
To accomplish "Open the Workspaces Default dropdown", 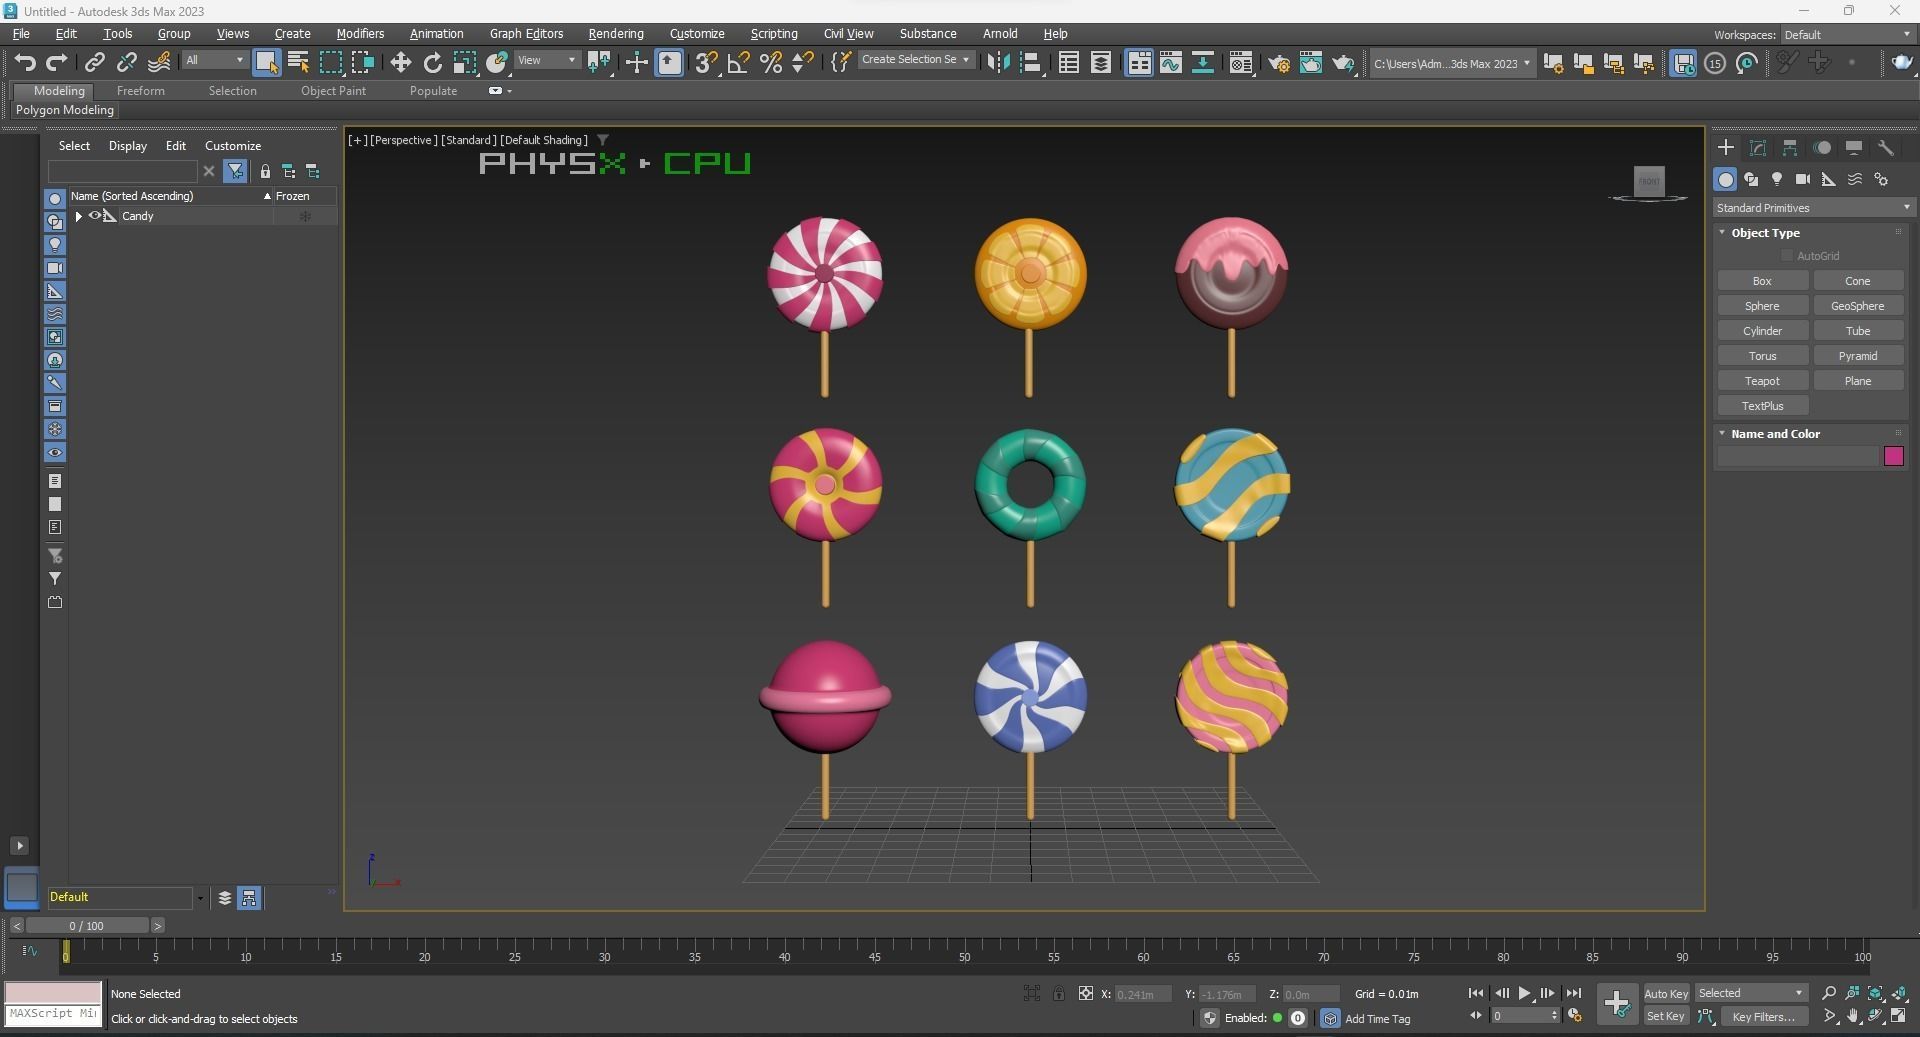I will (x=1847, y=35).
